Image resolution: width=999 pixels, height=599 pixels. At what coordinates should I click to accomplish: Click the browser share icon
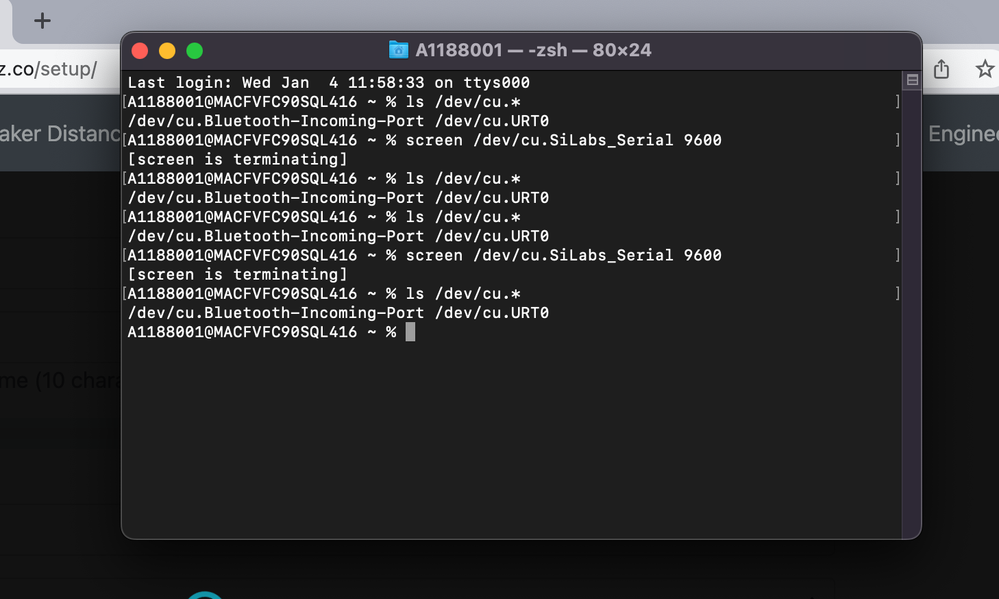[941, 69]
